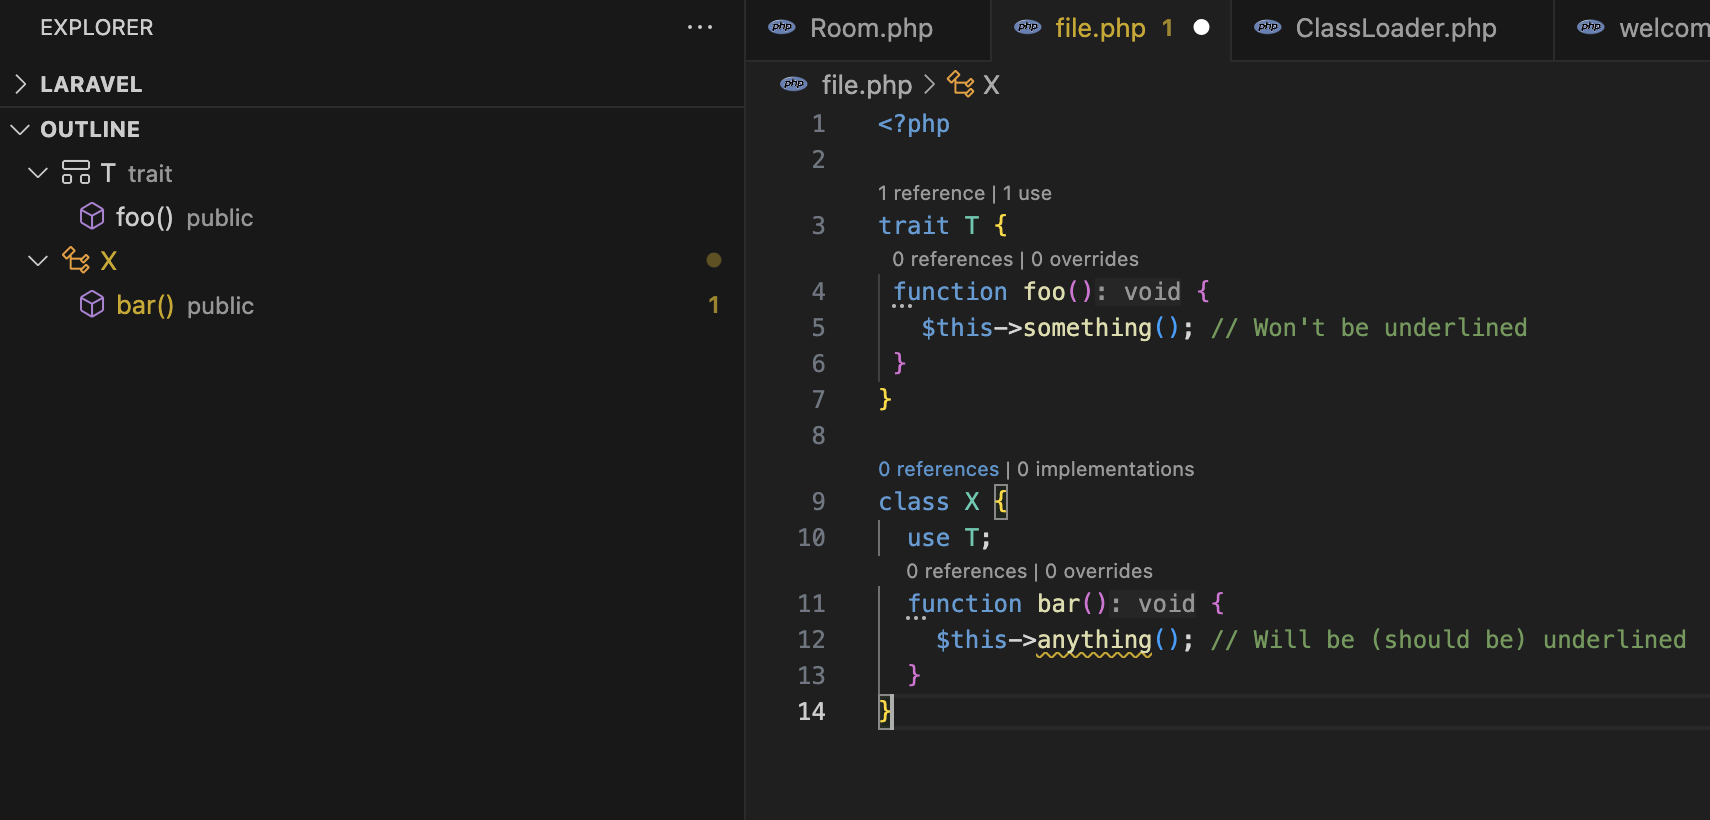
Task: Collapse the T trait outline node
Action: pyautogui.click(x=38, y=173)
